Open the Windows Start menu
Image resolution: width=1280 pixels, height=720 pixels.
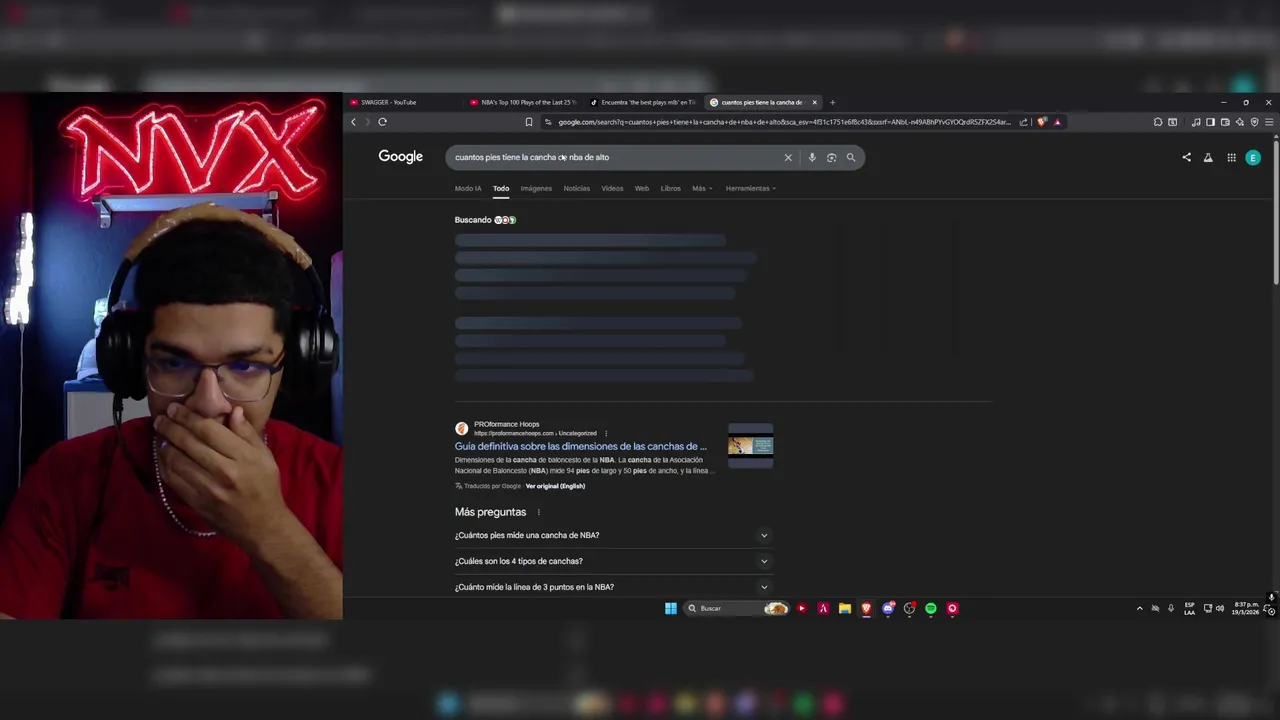point(671,608)
